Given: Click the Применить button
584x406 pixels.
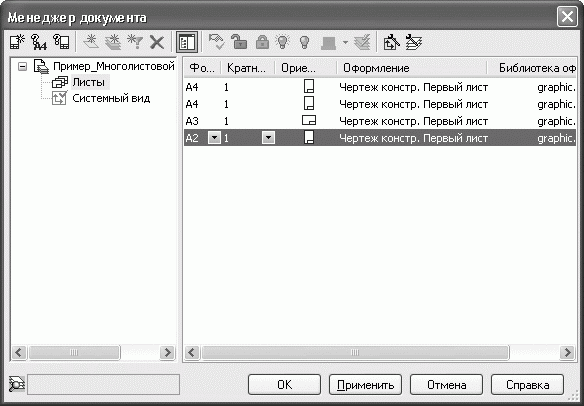Looking at the screenshot, I should click(x=365, y=384).
